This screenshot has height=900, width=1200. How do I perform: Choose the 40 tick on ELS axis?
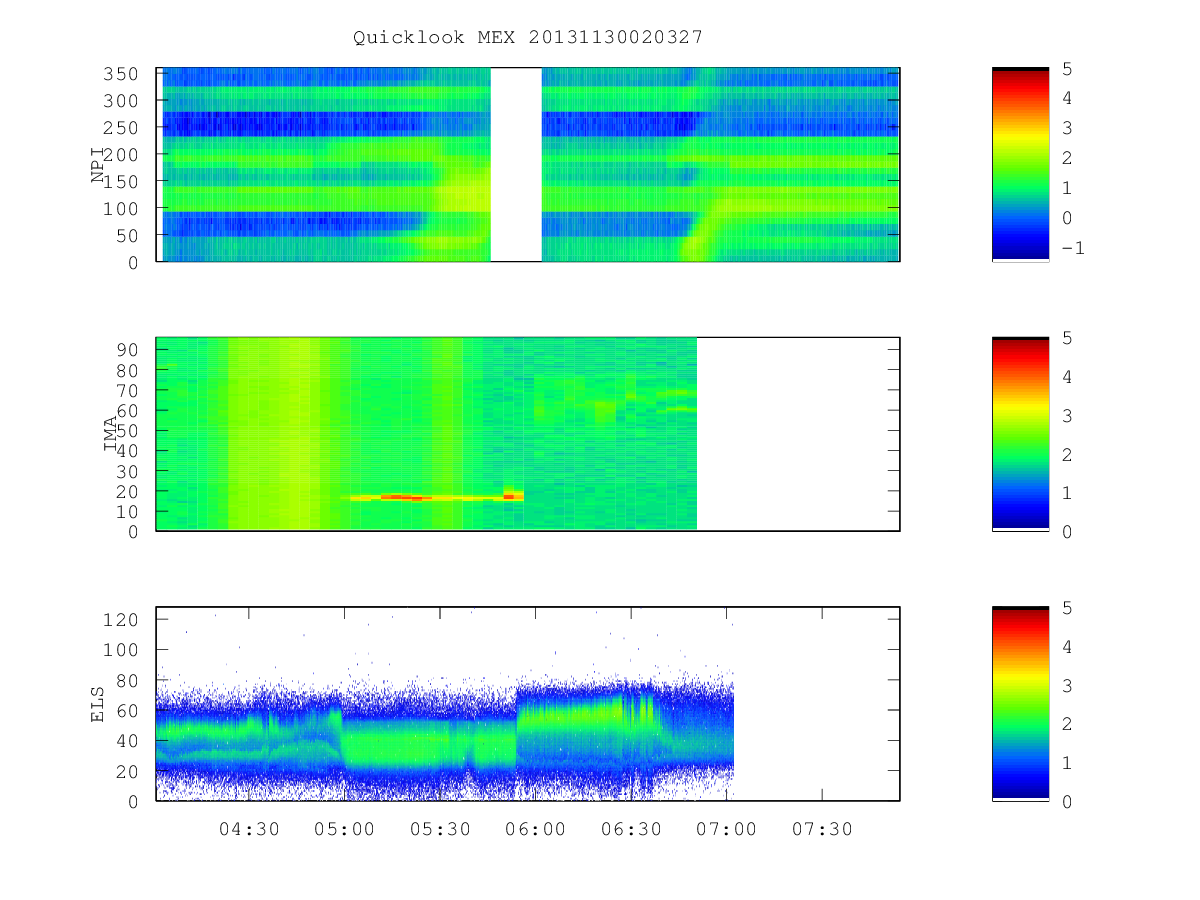click(127, 741)
